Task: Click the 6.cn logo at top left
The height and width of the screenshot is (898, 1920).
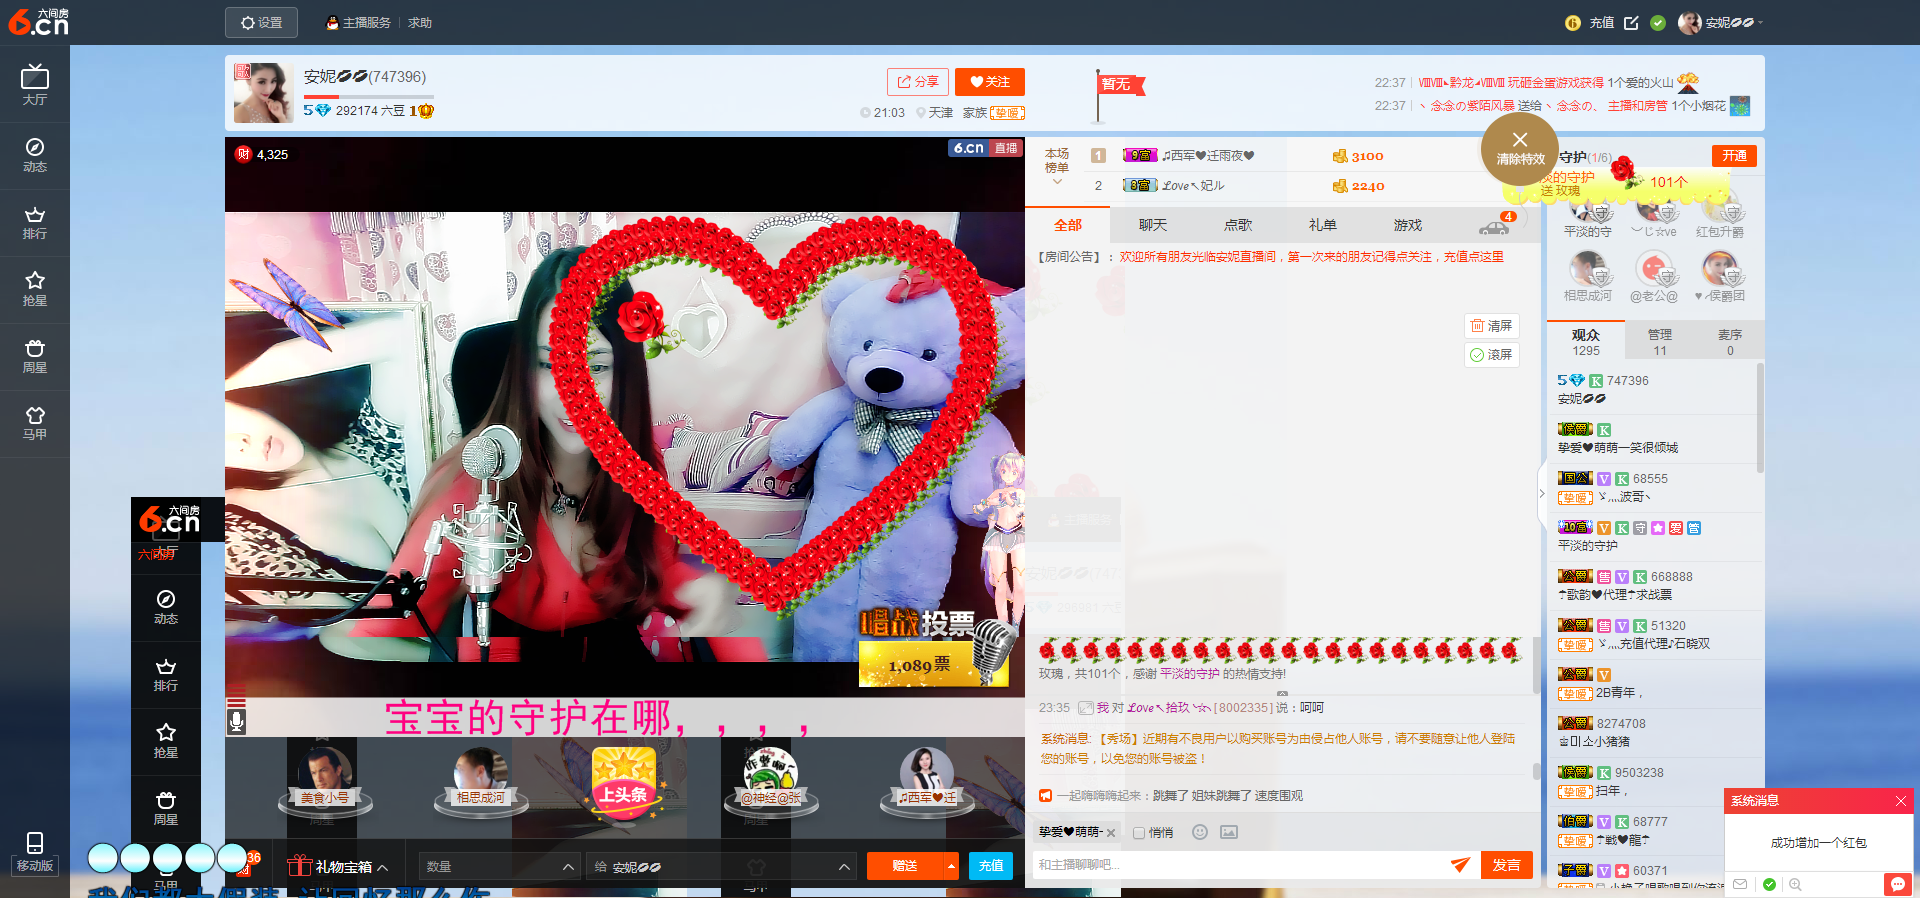Action: pos(38,21)
